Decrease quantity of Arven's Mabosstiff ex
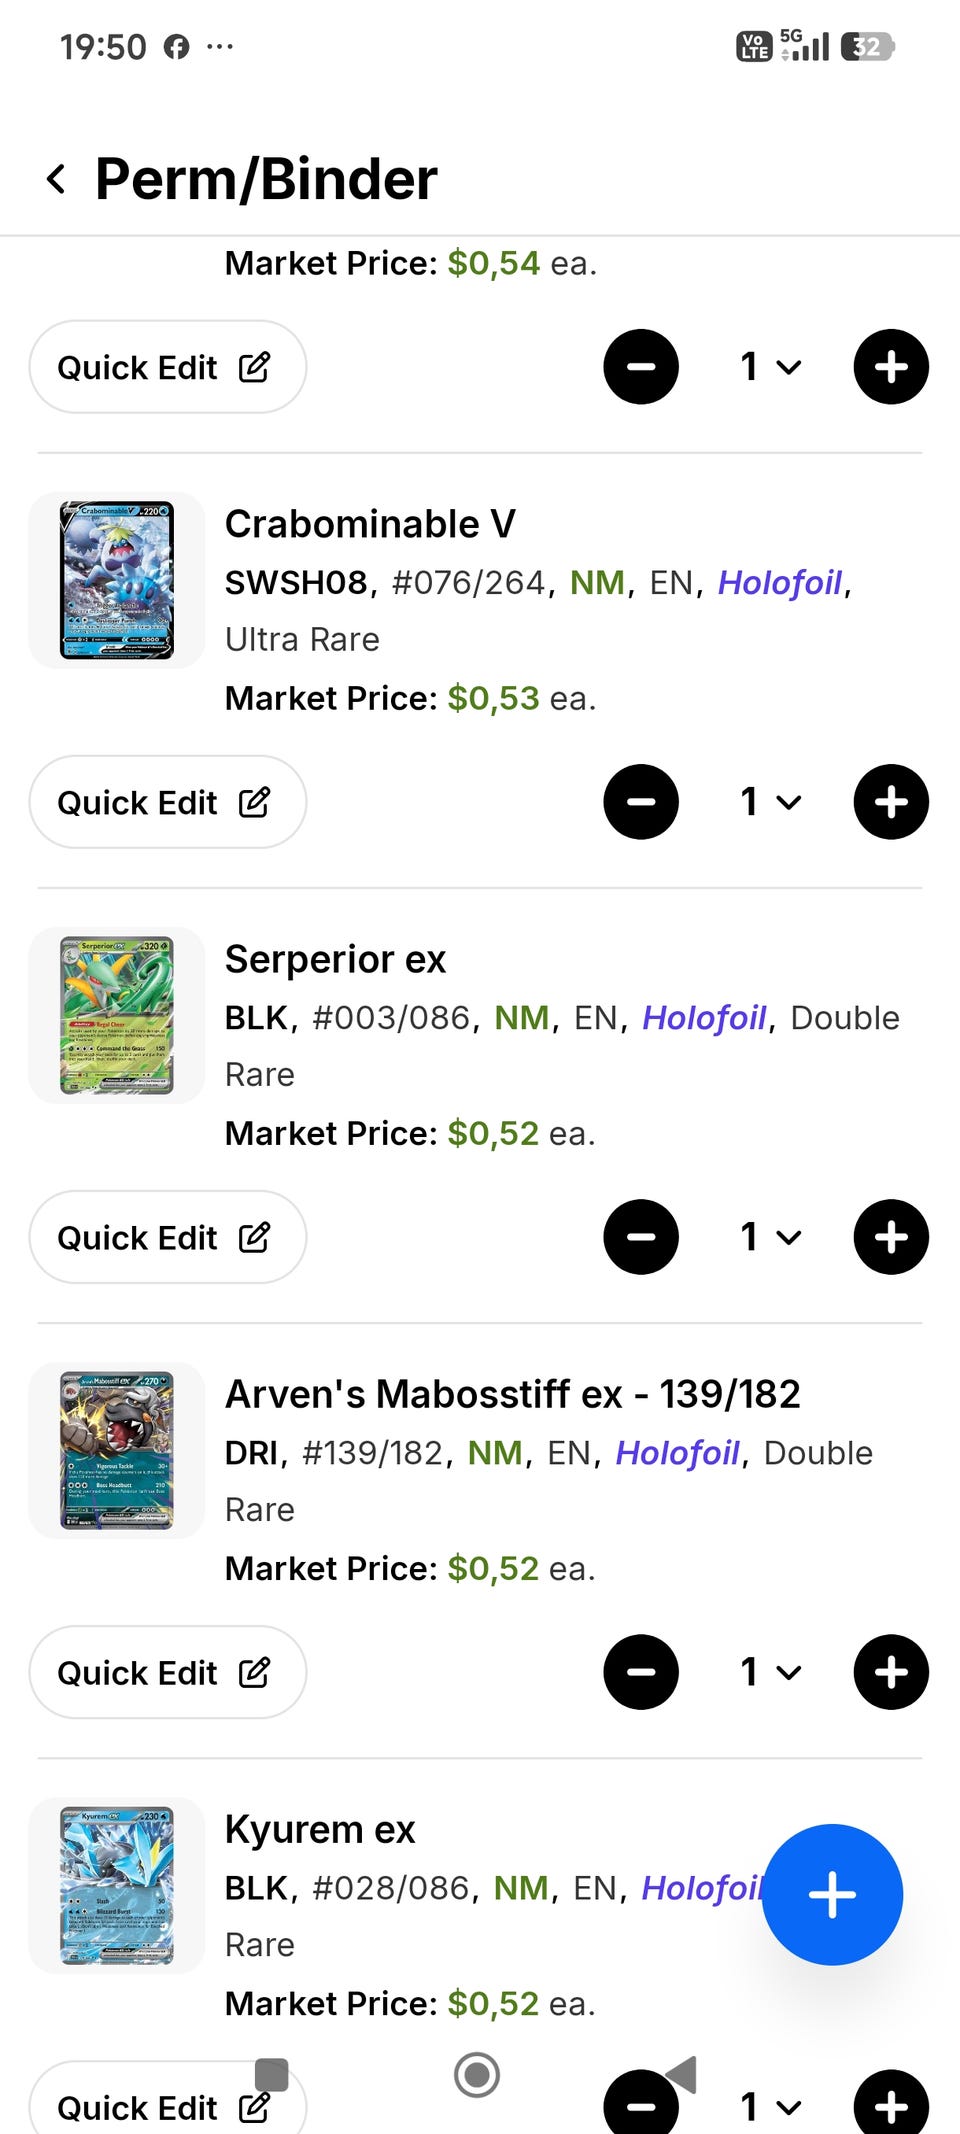Image resolution: width=960 pixels, height=2134 pixels. [x=641, y=1672]
